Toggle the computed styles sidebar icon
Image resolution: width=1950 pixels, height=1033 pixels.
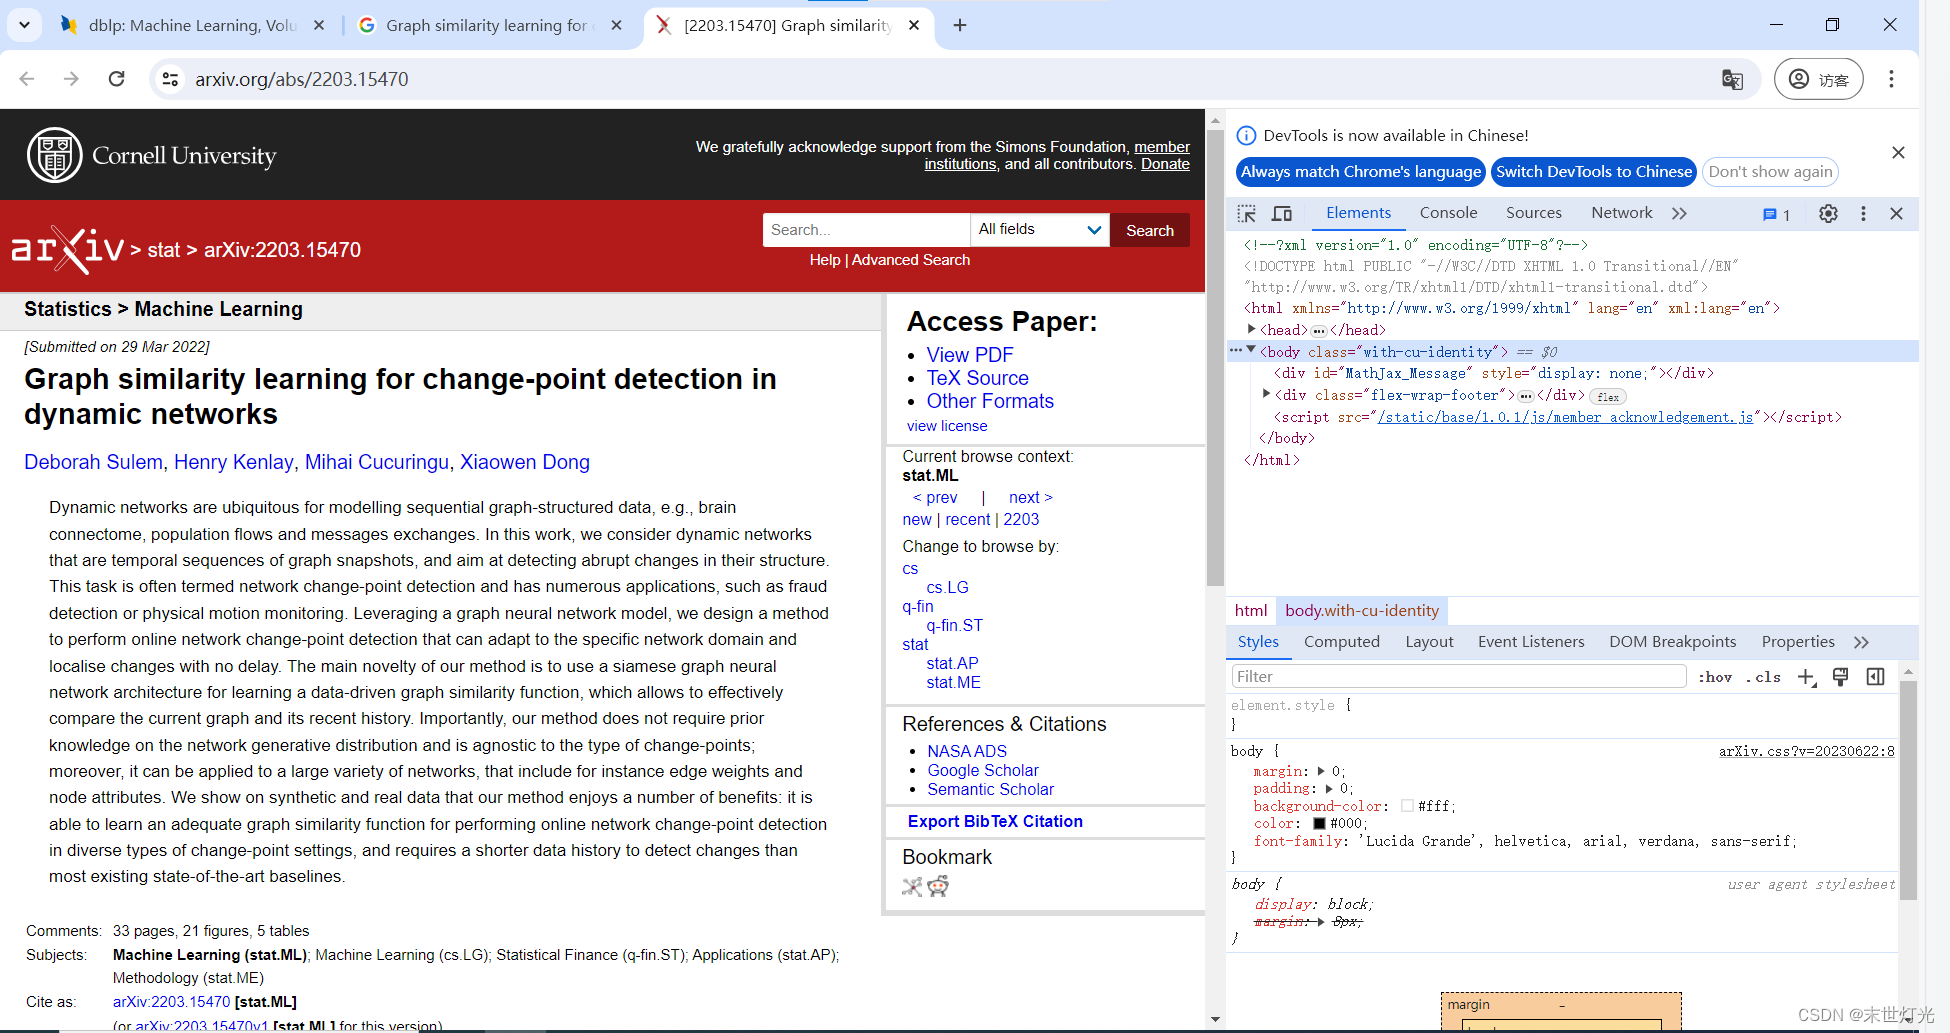[x=1875, y=677]
